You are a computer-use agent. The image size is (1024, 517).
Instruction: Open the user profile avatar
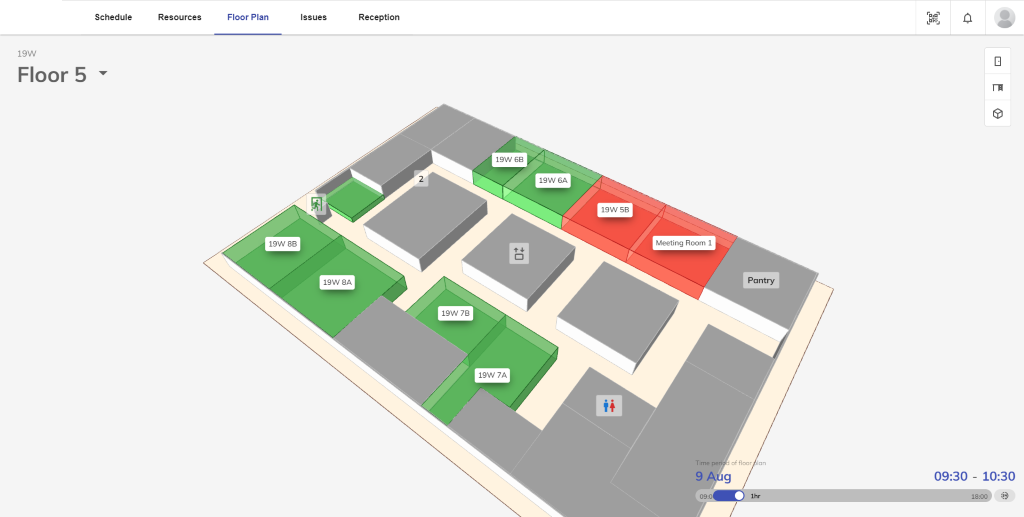pos(1004,18)
